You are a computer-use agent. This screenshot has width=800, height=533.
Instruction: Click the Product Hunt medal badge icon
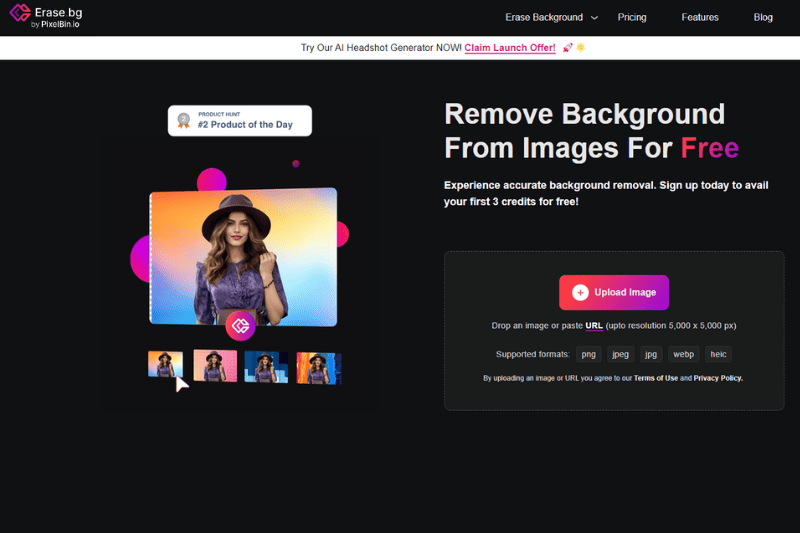[183, 121]
